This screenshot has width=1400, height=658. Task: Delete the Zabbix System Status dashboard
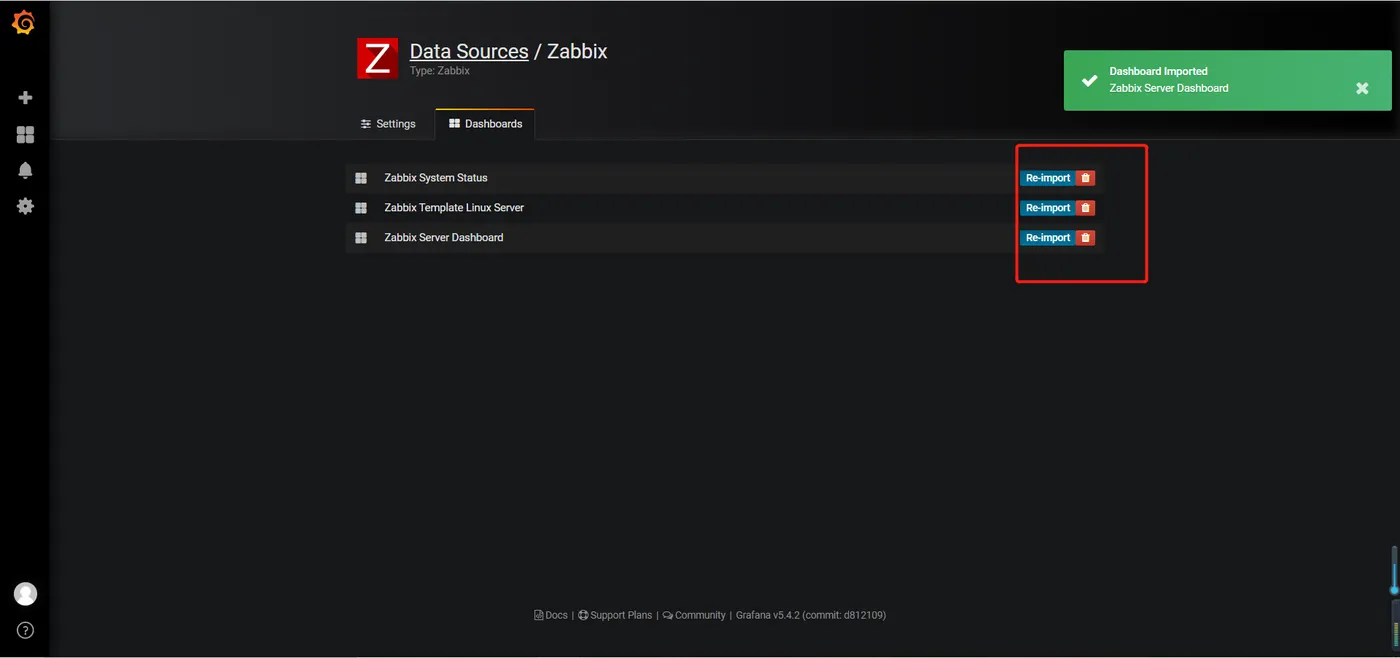1086,178
